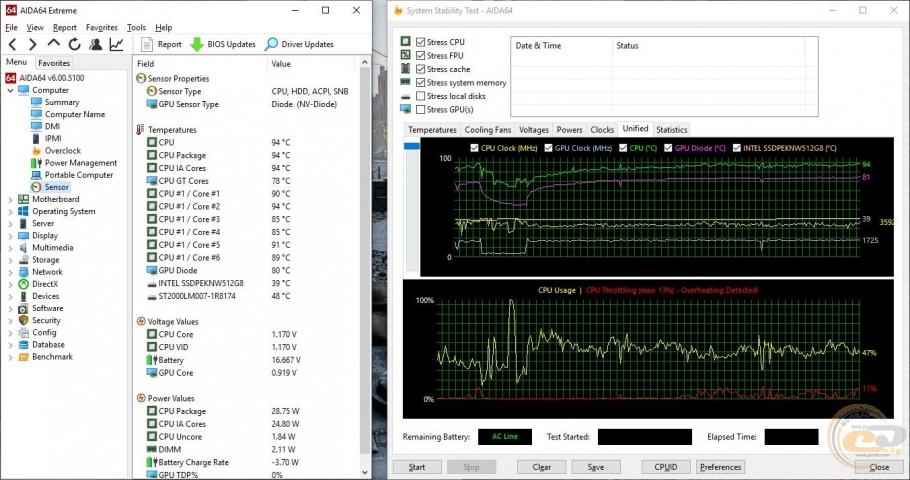Click the Voltage Values group icon
The height and width of the screenshot is (480, 910).
[x=140, y=321]
